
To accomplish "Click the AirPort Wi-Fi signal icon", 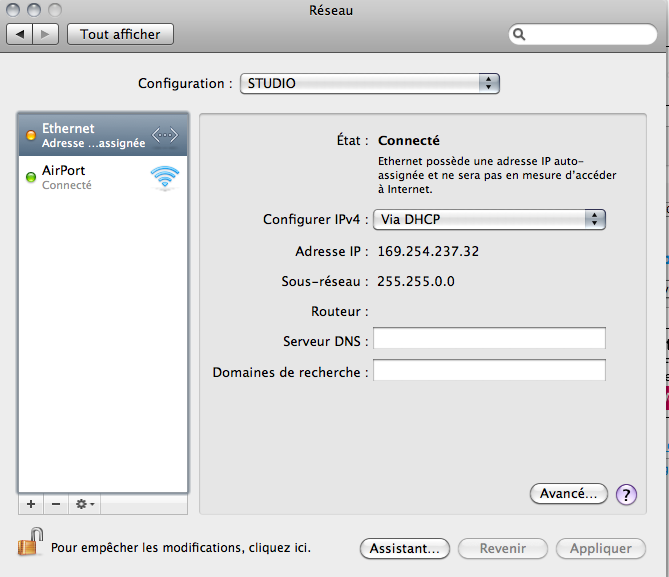I will (x=165, y=178).
